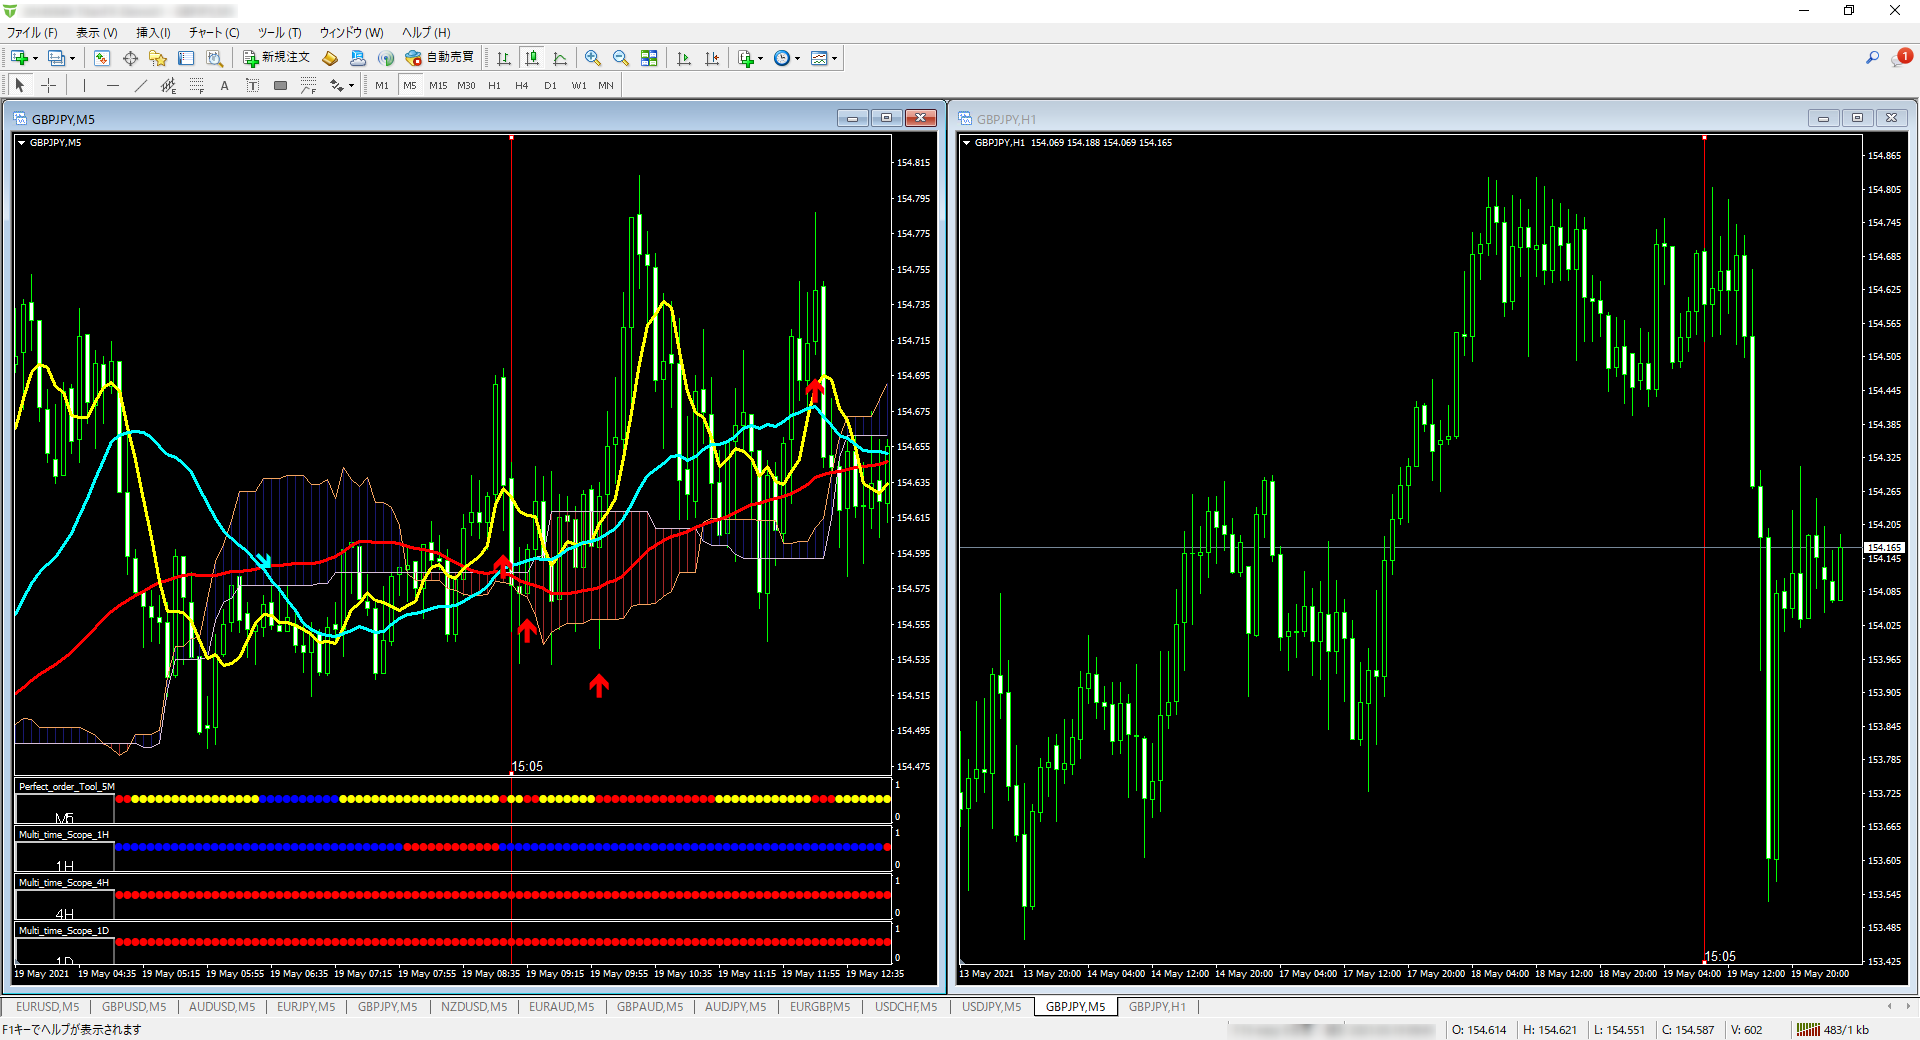Expand the templates dropdown

834,58
